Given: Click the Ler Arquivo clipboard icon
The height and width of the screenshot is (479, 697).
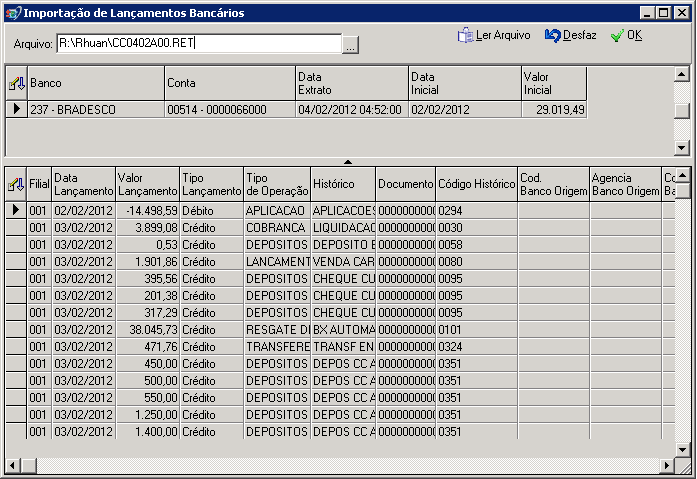Looking at the screenshot, I should 465,35.
